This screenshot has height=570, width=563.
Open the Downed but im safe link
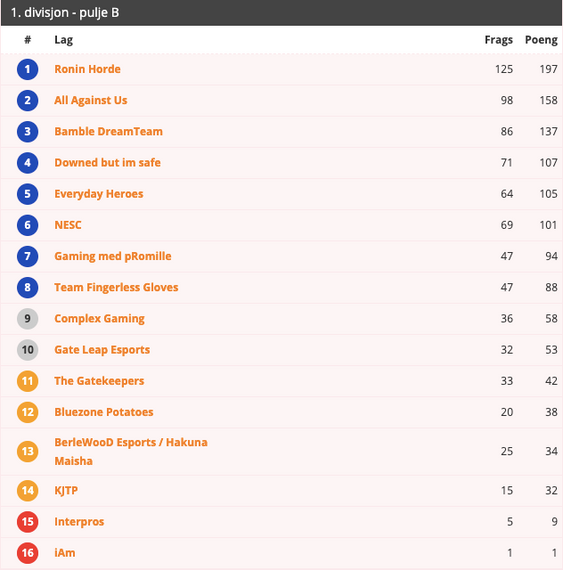tap(107, 162)
